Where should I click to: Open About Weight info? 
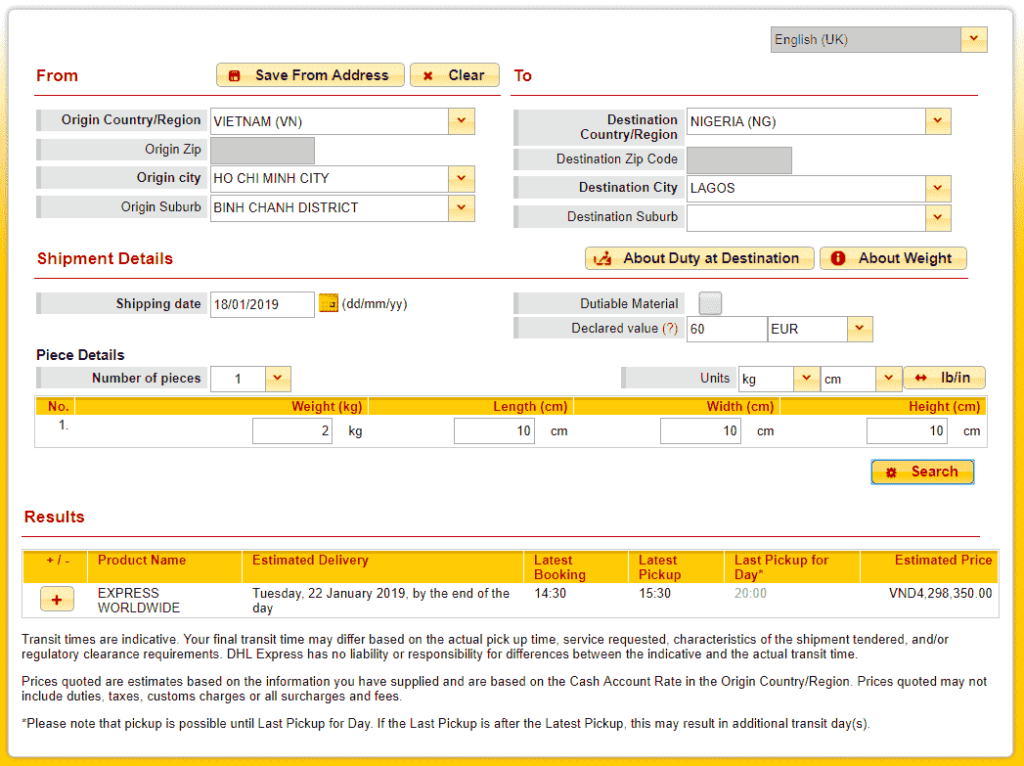click(x=893, y=258)
